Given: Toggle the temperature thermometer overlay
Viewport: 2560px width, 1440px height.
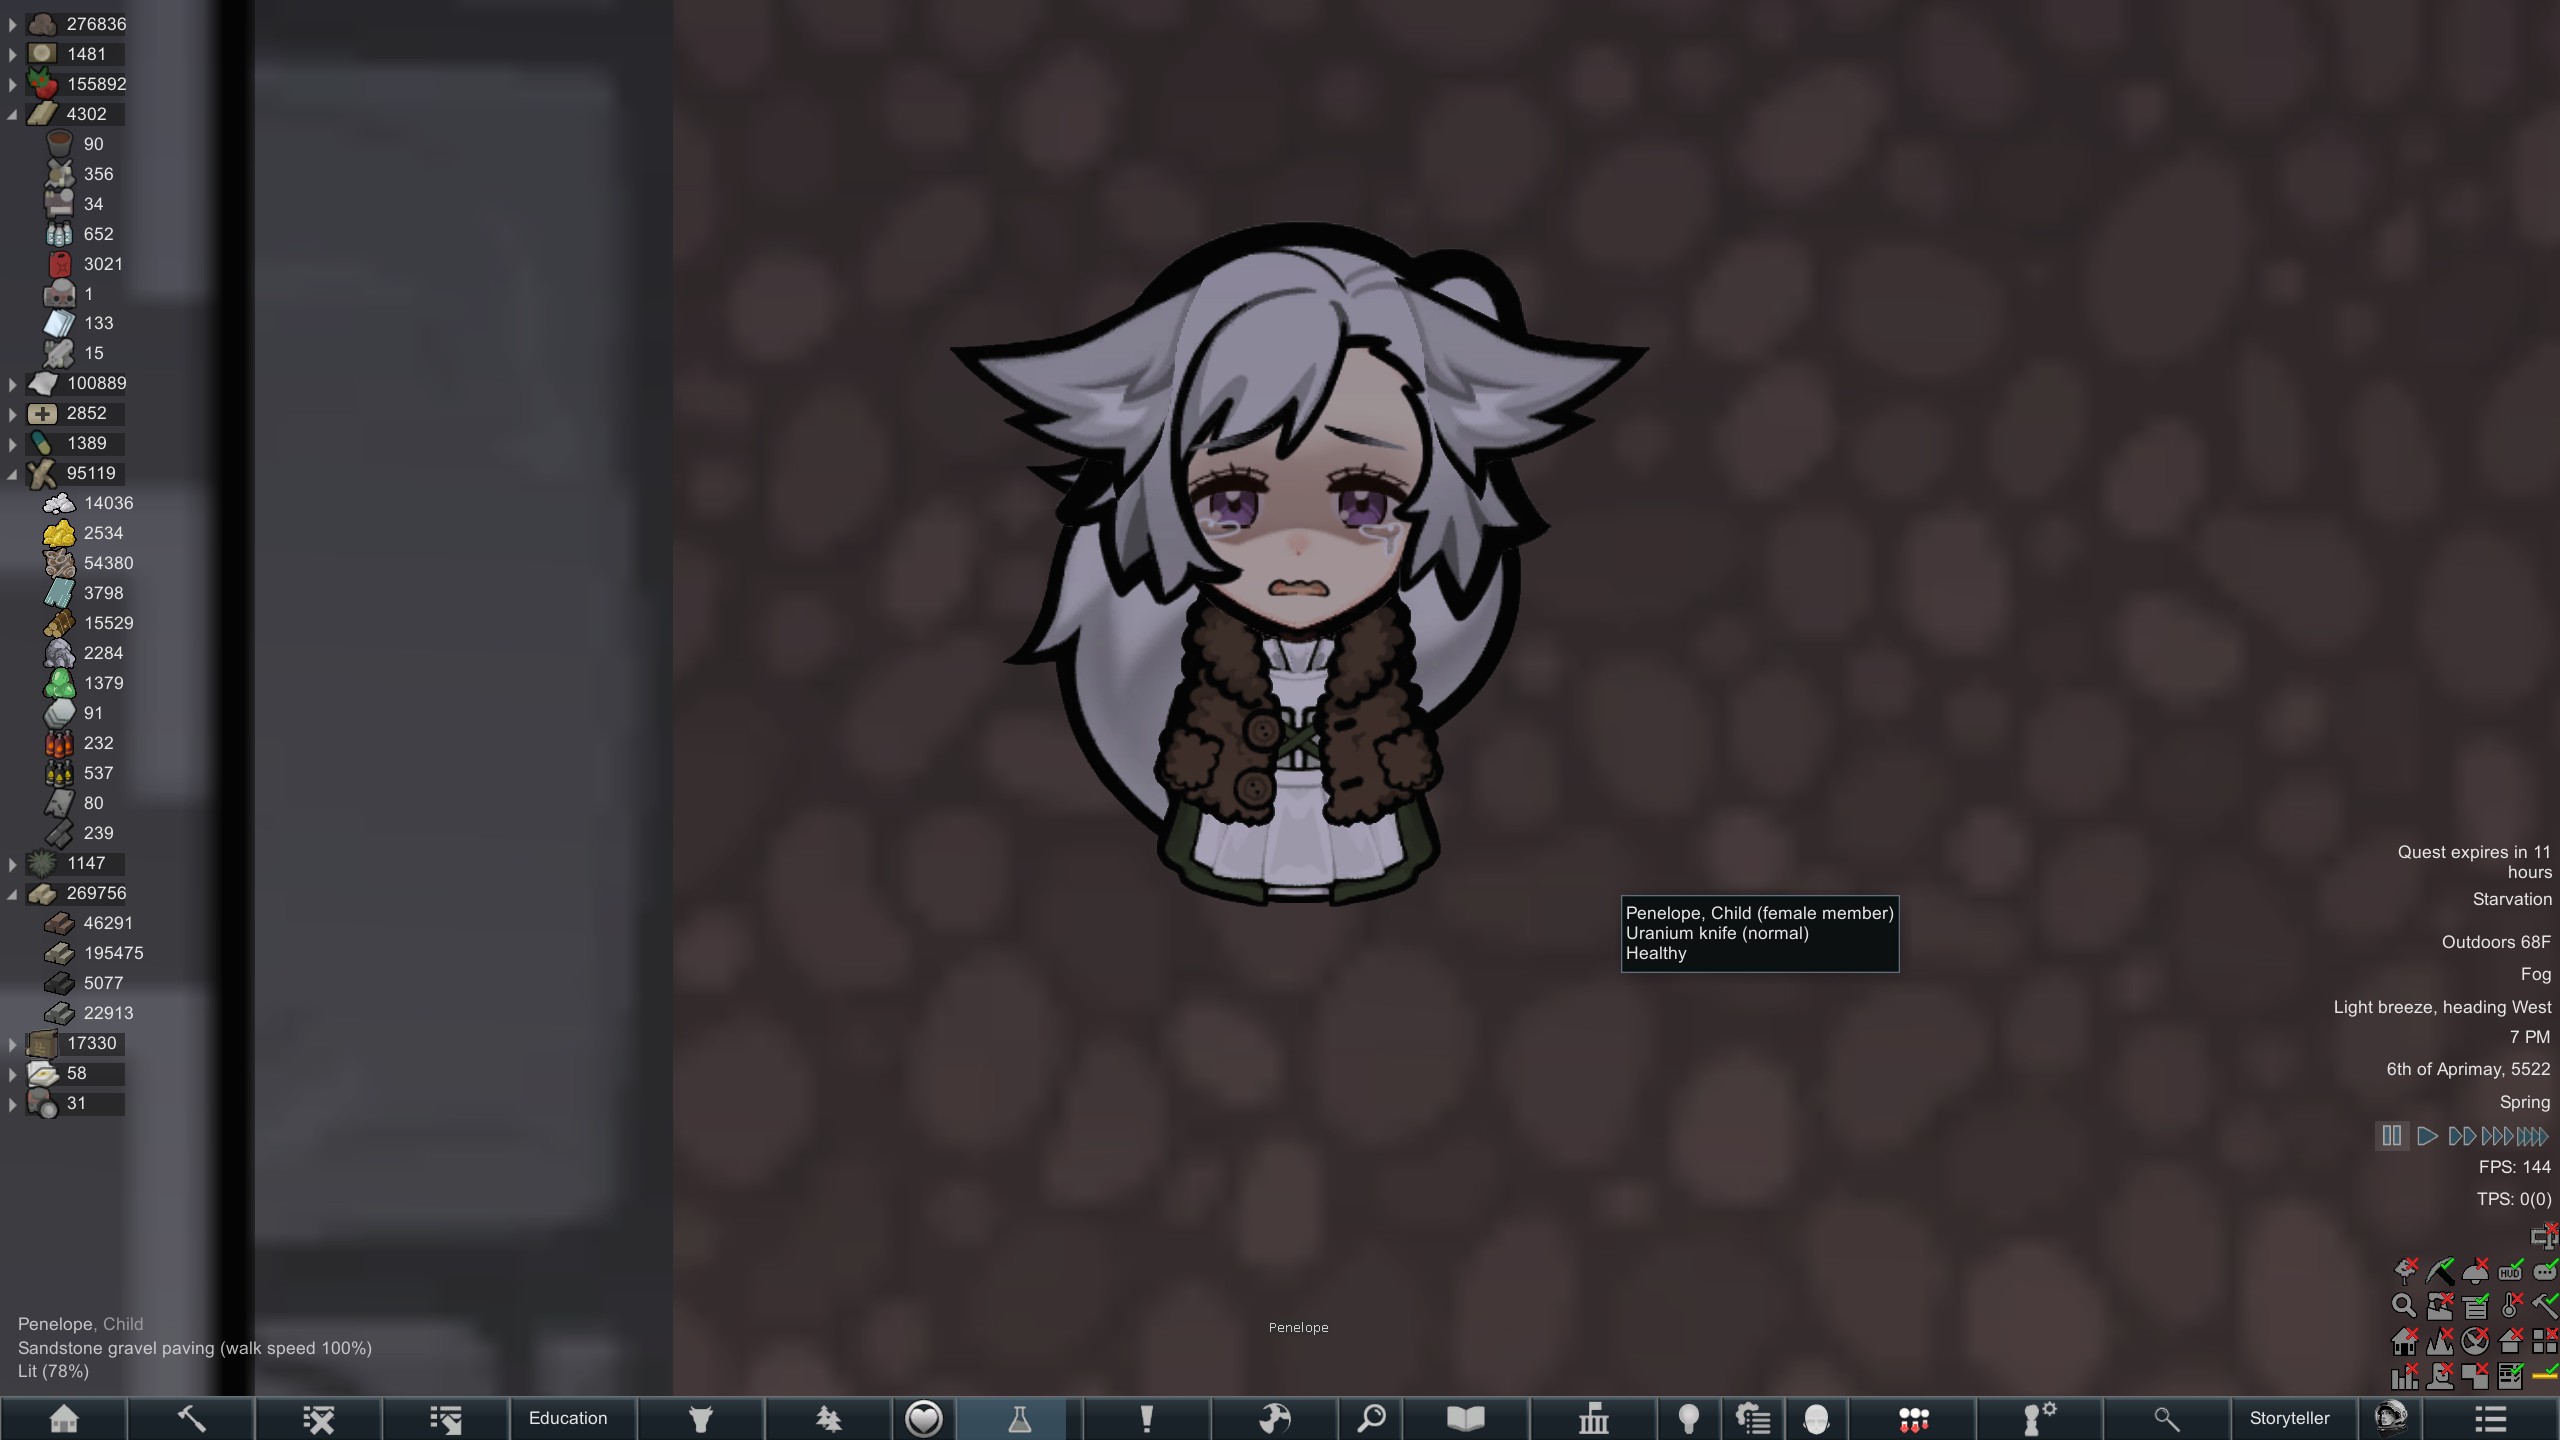Looking at the screenshot, I should (2510, 1306).
